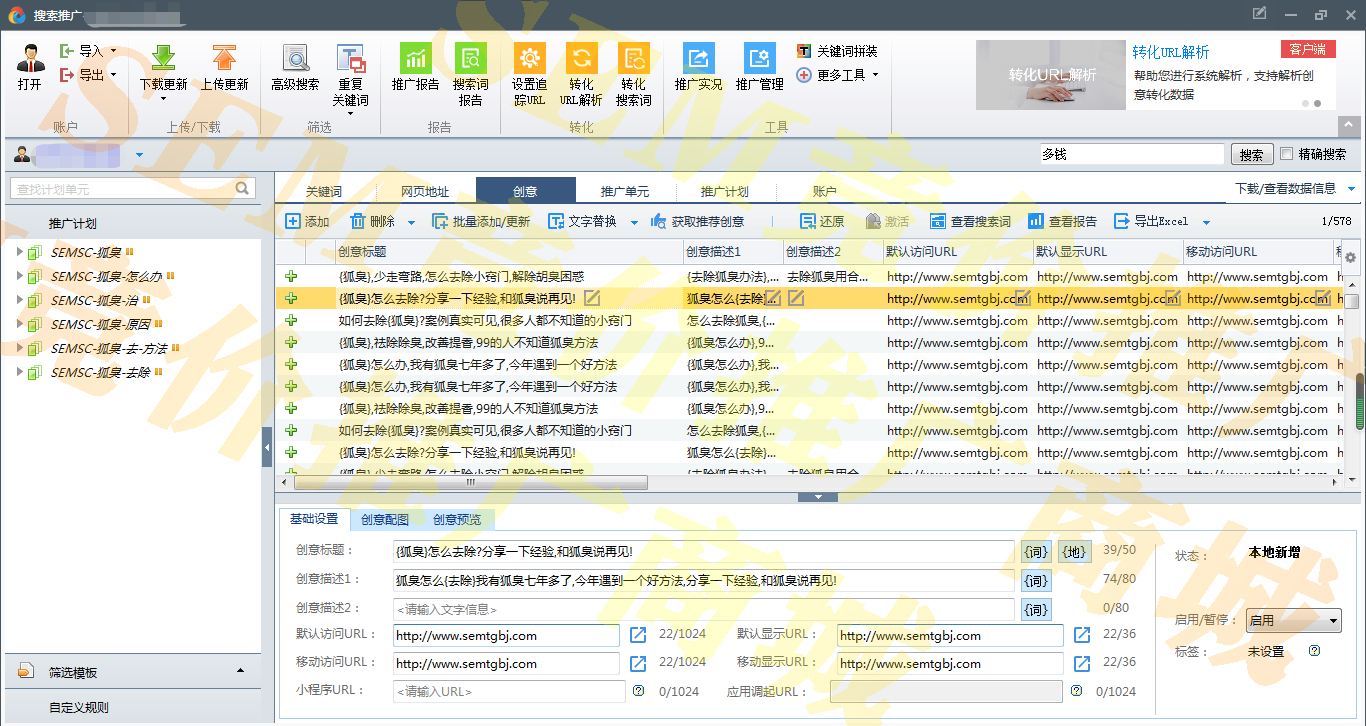Open the 推广报告 report icon
The width and height of the screenshot is (1366, 726).
pos(415,58)
